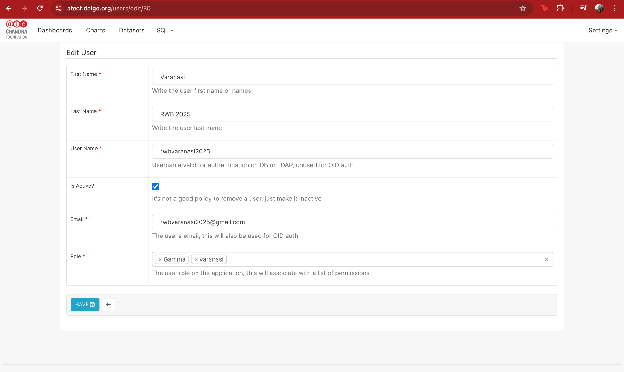Open the media control toolbar icon
The image size is (624, 372).
pos(583,8)
